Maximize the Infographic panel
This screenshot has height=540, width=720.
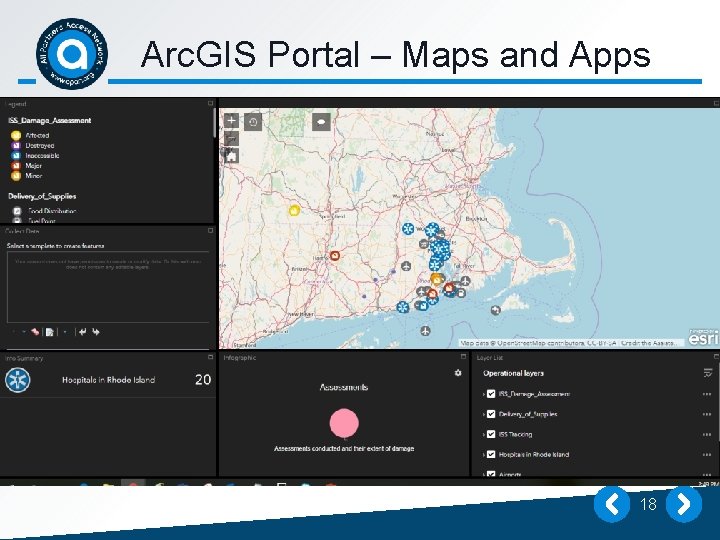tap(463, 357)
